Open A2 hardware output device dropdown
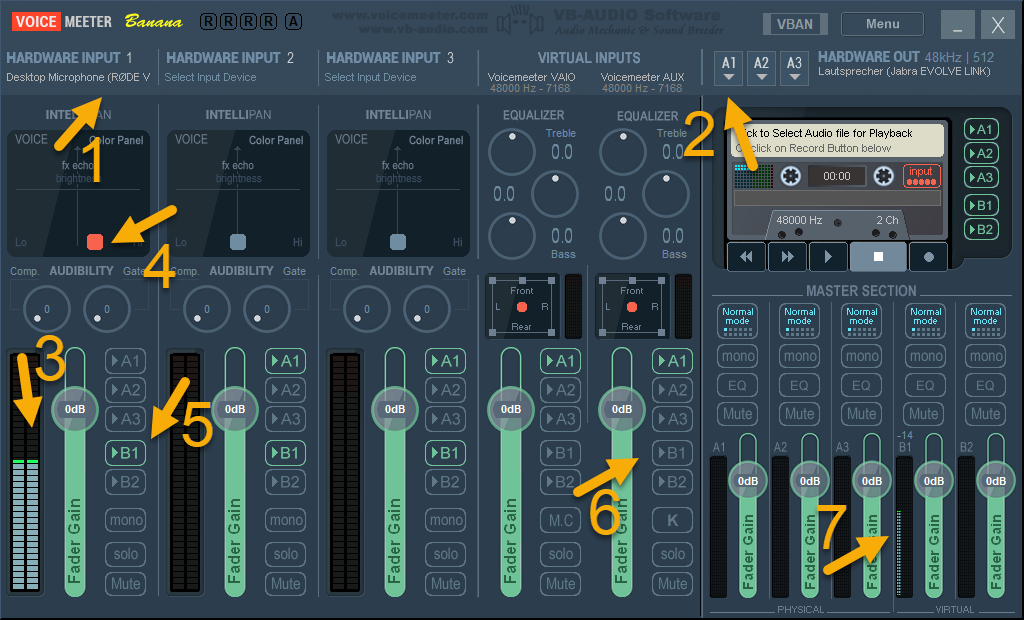1024x620 pixels. (x=761, y=69)
